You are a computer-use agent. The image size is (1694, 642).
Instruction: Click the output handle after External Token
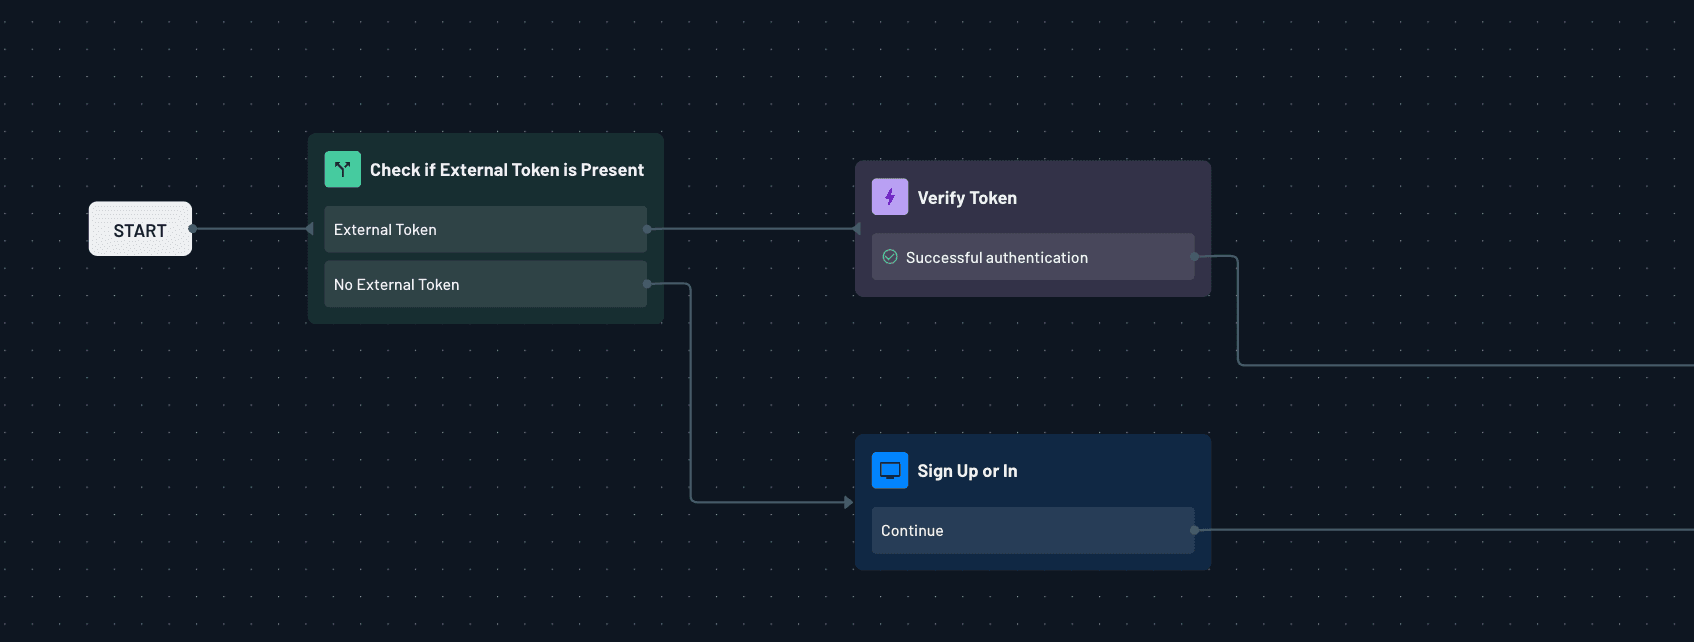pyautogui.click(x=647, y=229)
